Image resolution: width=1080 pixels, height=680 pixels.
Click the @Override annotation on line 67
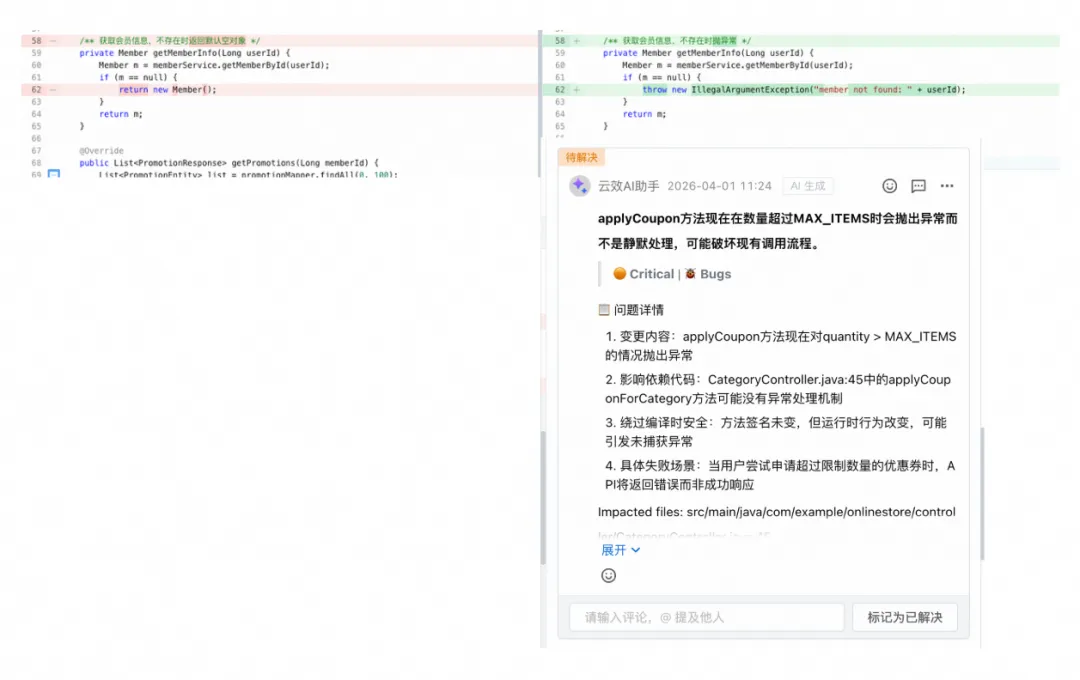[101, 151]
